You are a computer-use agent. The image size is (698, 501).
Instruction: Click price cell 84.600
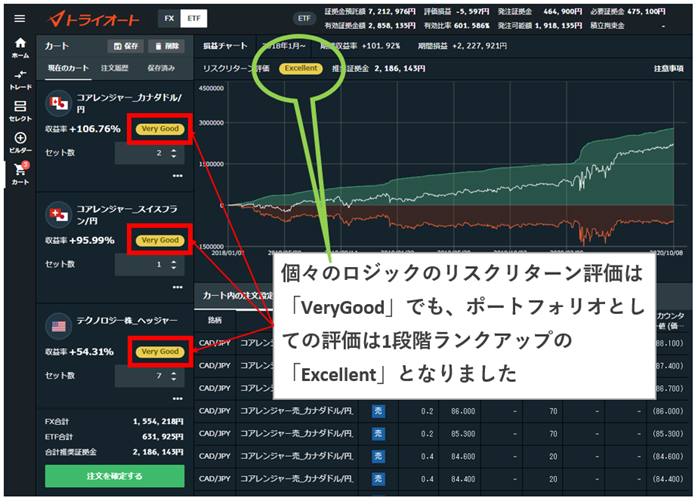[x=463, y=456]
